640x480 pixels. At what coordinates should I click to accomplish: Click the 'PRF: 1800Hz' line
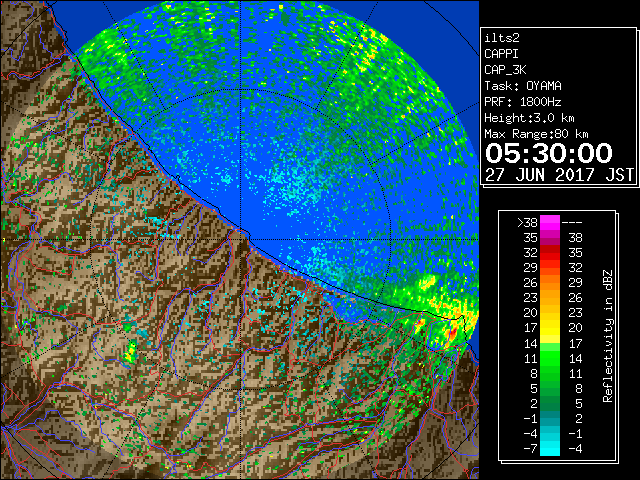pyautogui.click(x=523, y=102)
